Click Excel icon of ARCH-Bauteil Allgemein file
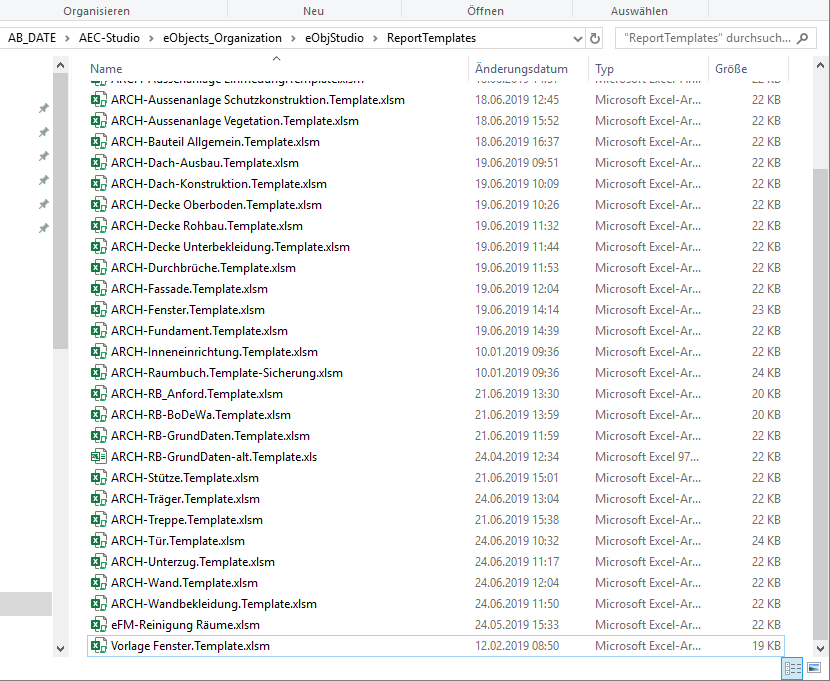The width and height of the screenshot is (830, 681). (x=98, y=142)
